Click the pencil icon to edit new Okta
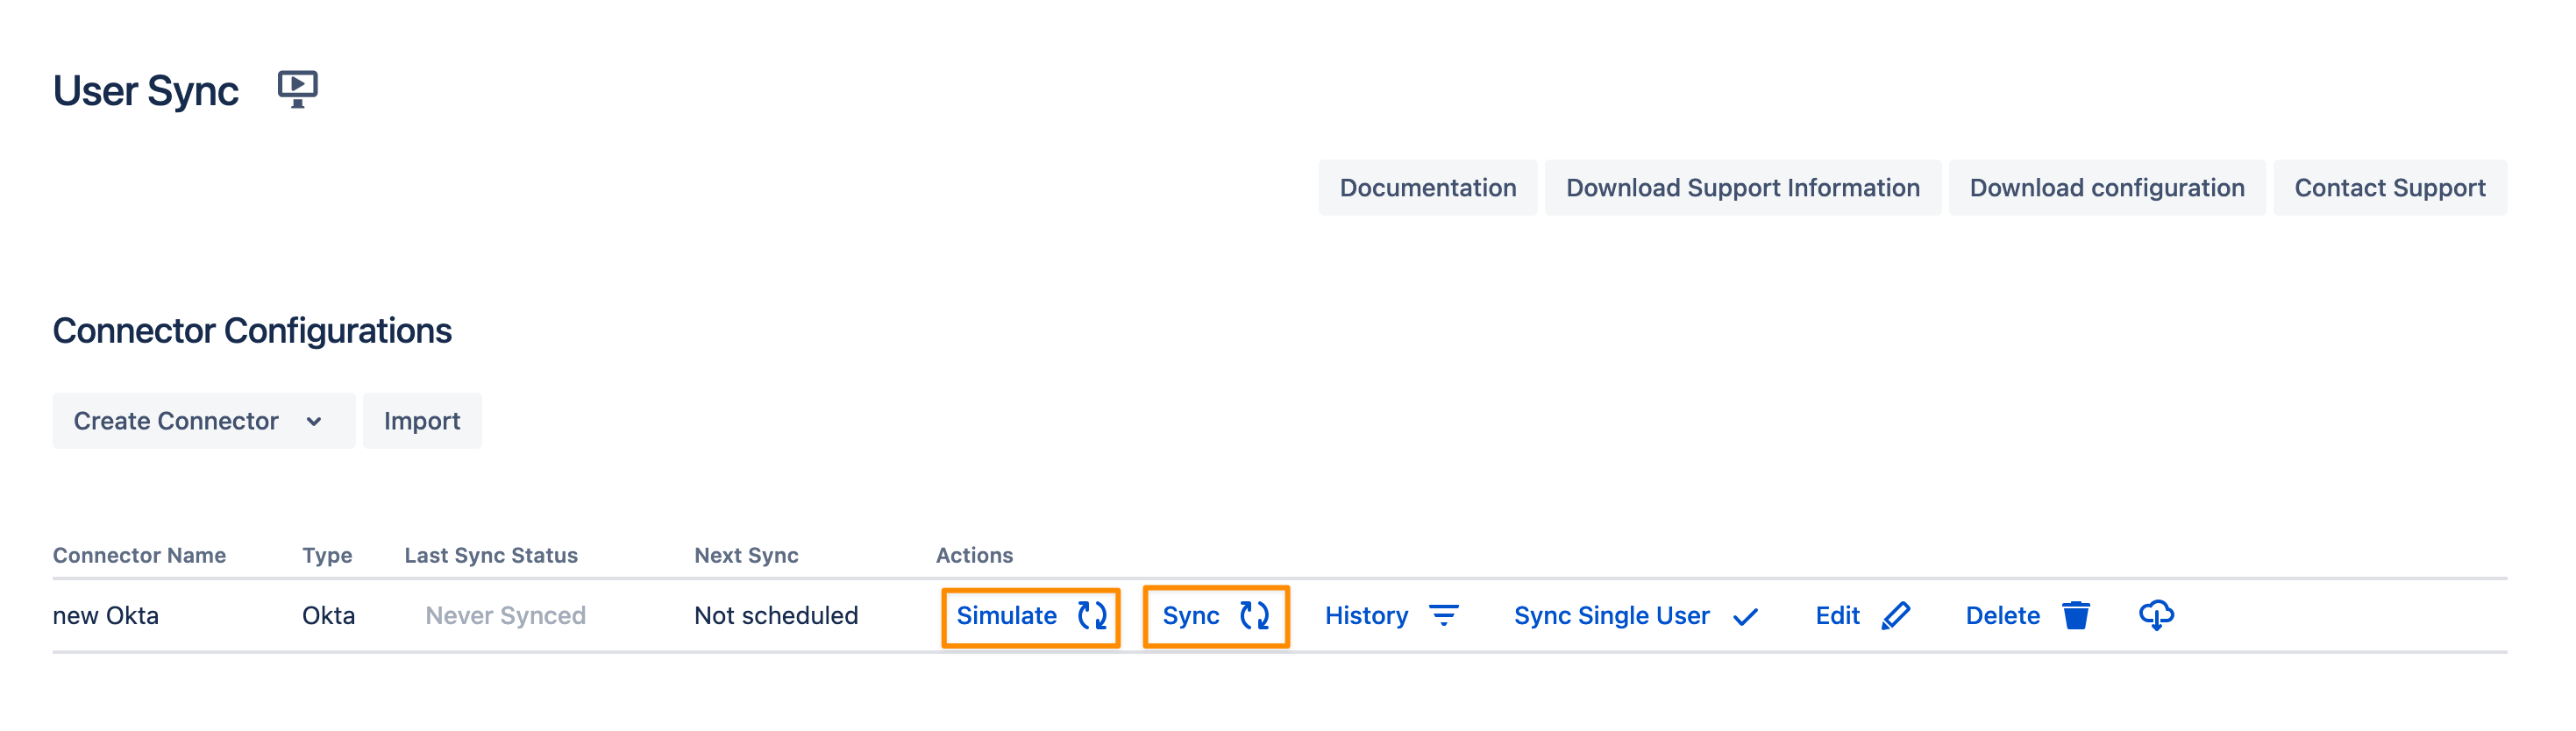 pos(1895,615)
